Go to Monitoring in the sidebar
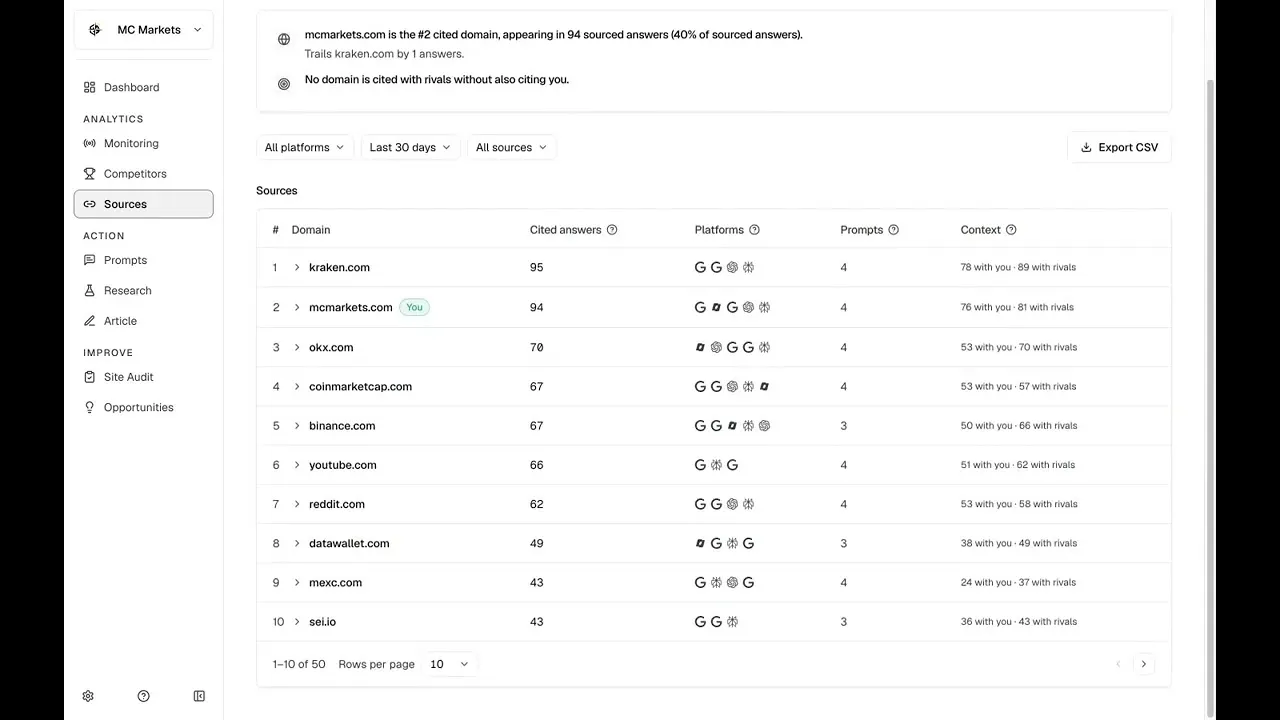The width and height of the screenshot is (1280, 720). 144,144
